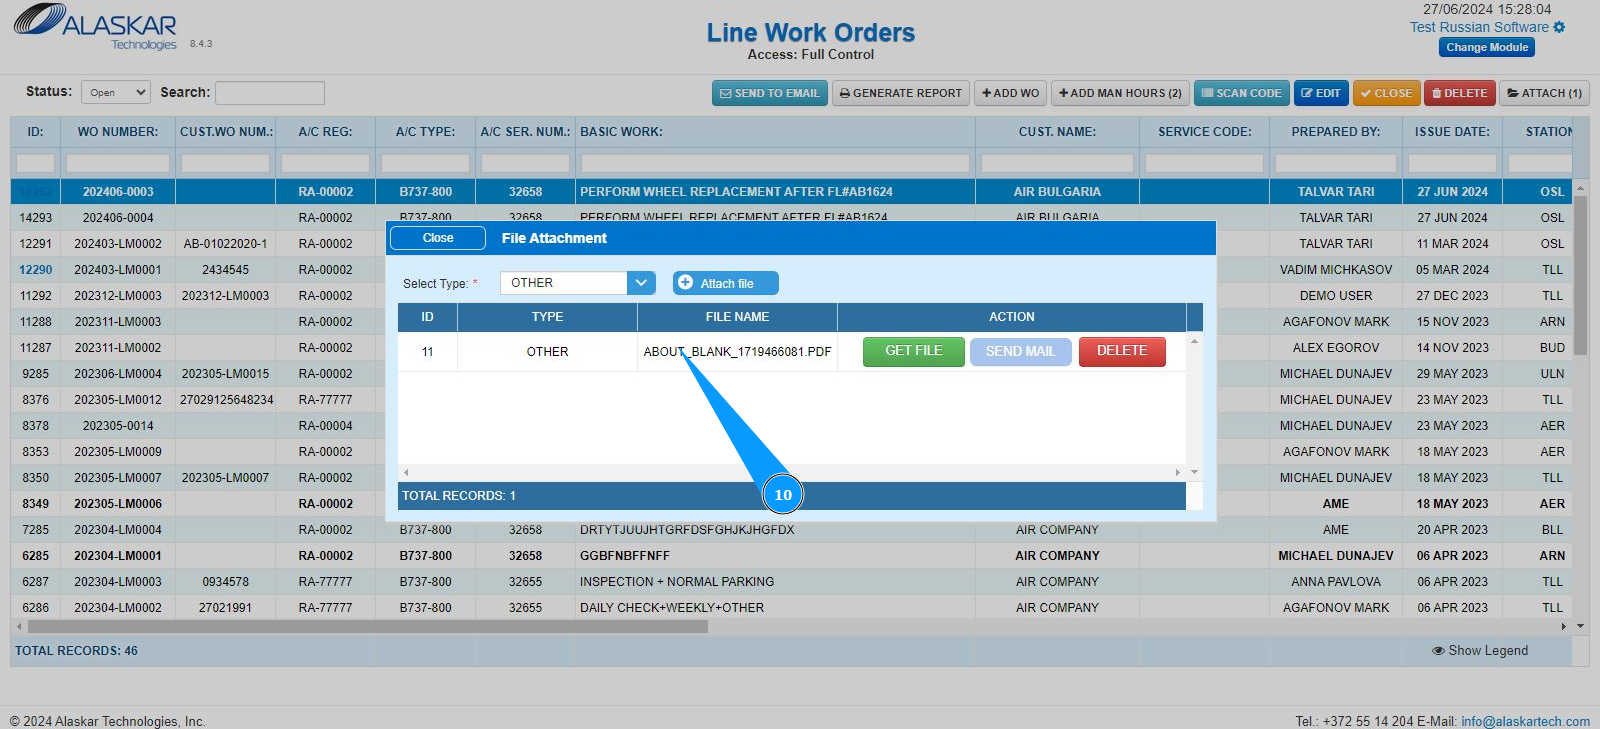1600x729 pixels.
Task: Click the FILE NAME header in attachment table
Action: click(x=737, y=317)
